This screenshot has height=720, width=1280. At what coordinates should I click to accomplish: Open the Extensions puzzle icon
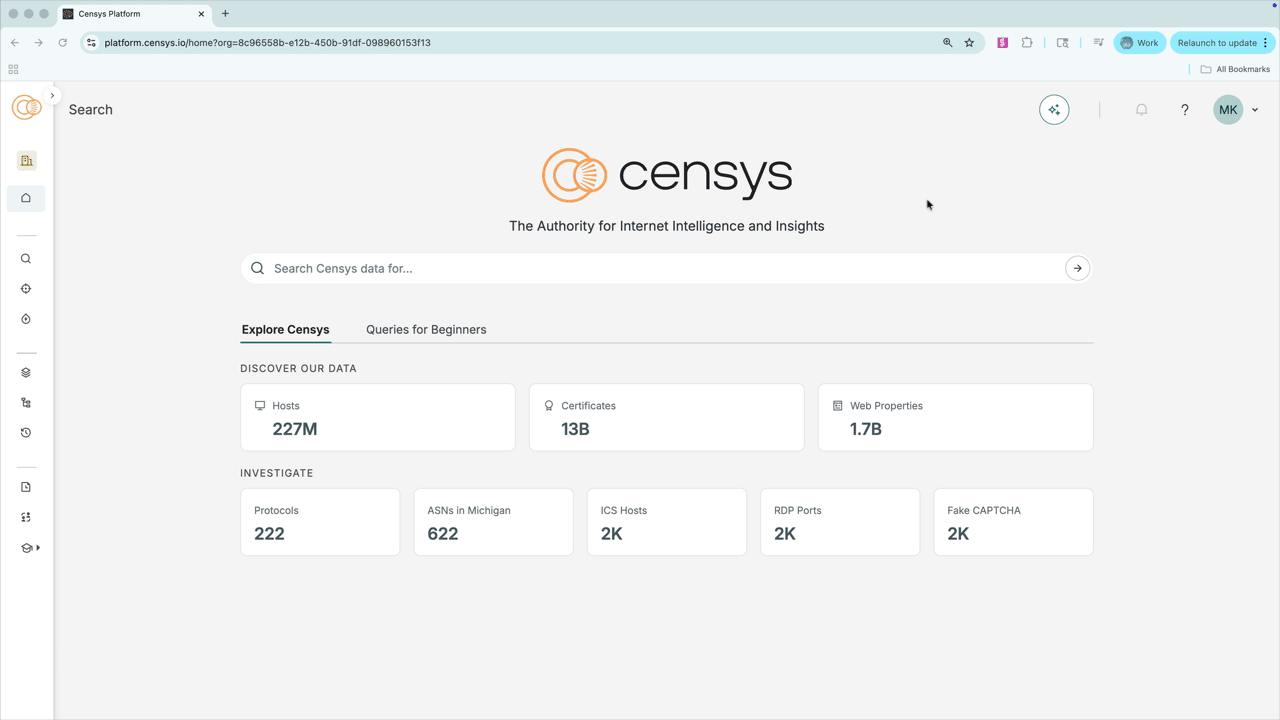(1027, 43)
